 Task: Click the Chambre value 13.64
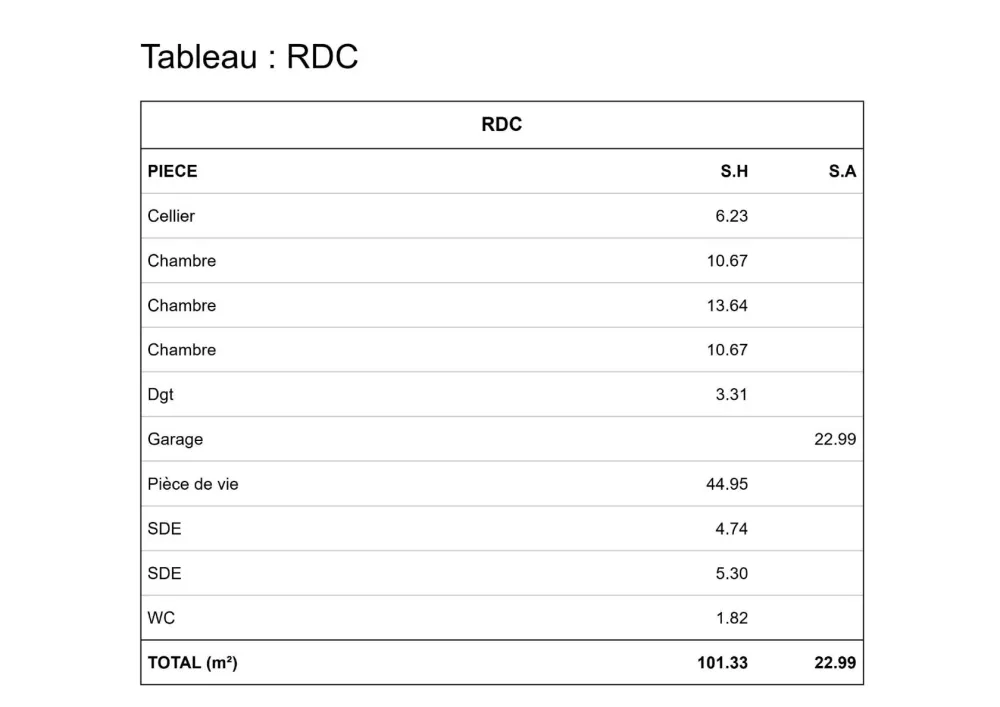tap(727, 305)
